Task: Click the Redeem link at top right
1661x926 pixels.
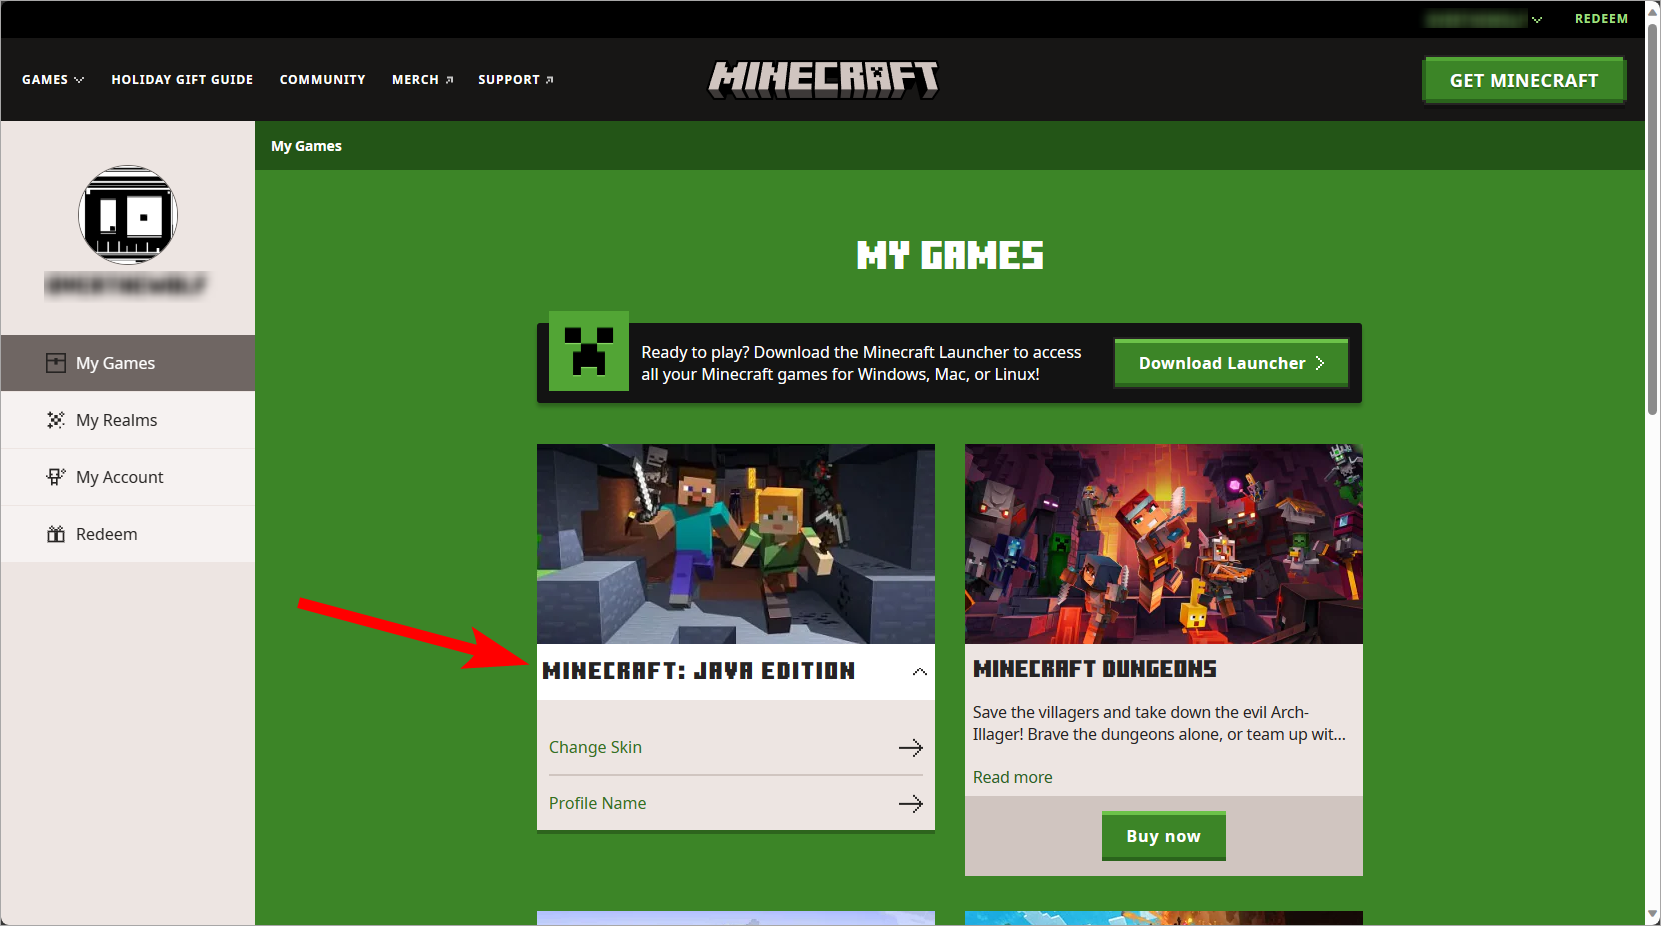Action: 1601,19
